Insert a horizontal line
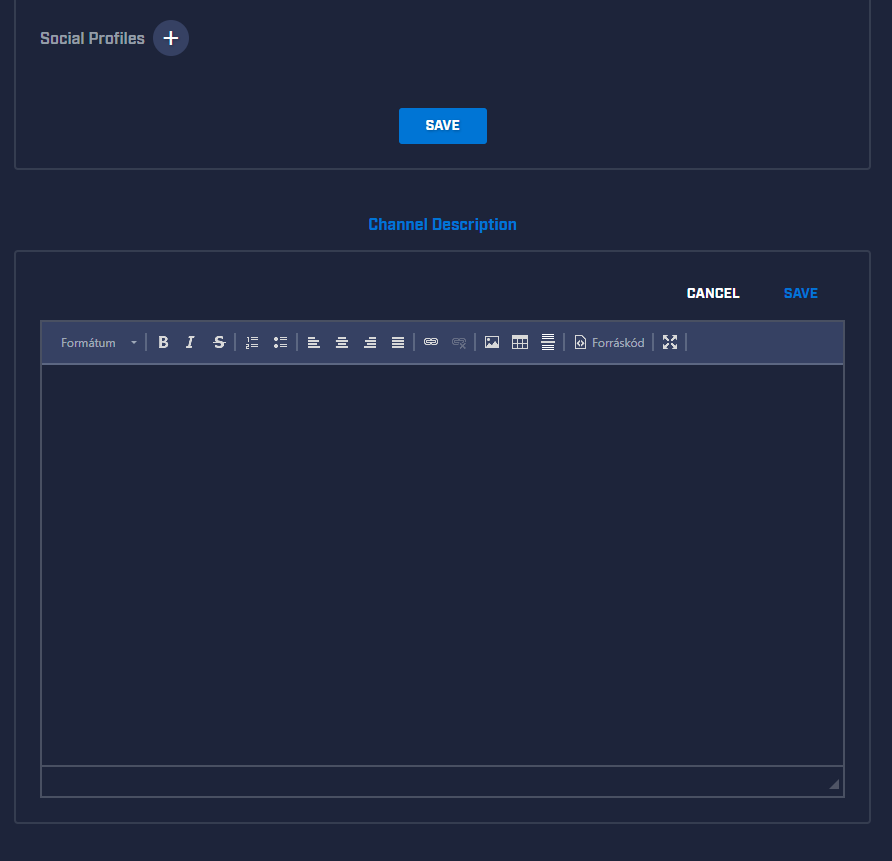The image size is (892, 861). [548, 342]
